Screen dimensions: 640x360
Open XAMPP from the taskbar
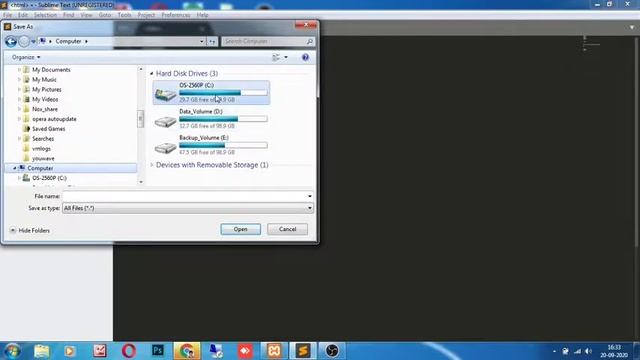coord(274,351)
